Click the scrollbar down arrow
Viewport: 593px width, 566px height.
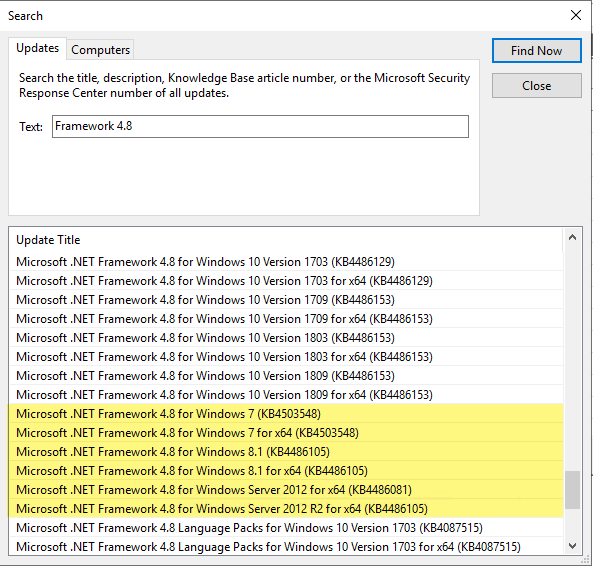572,546
